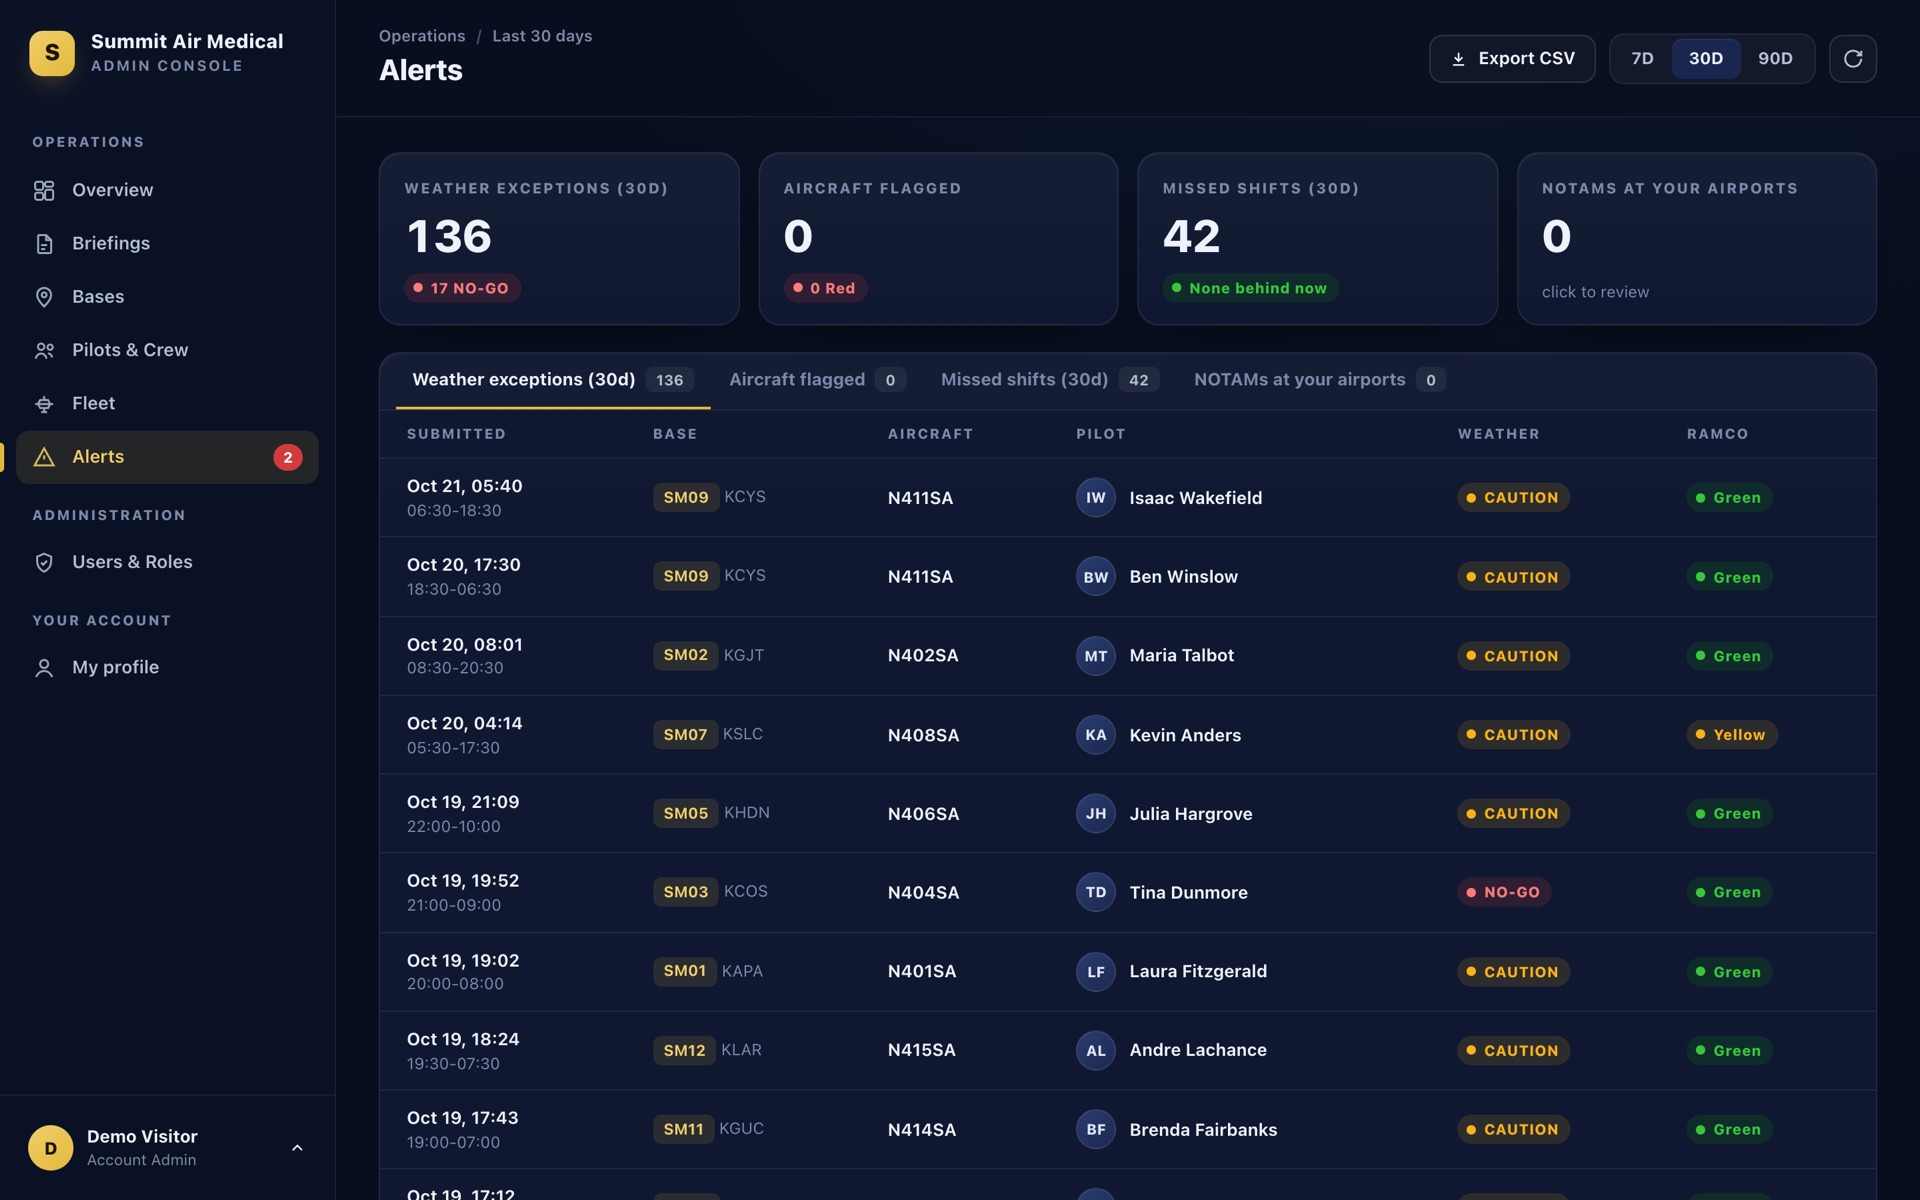The width and height of the screenshot is (1920, 1200).
Task: Switch to Aircraft flagged tab
Action: tap(817, 380)
